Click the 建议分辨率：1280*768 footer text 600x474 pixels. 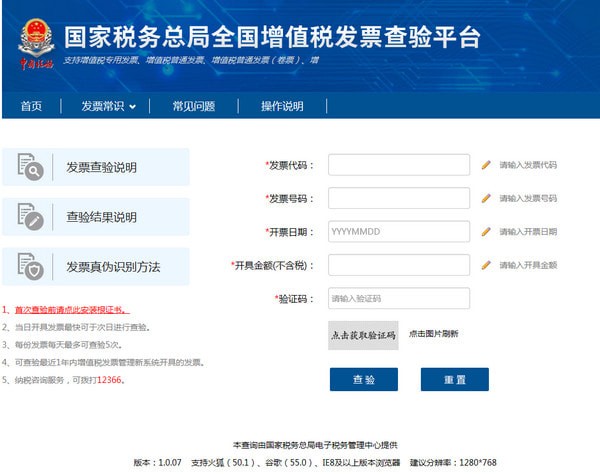tap(453, 462)
